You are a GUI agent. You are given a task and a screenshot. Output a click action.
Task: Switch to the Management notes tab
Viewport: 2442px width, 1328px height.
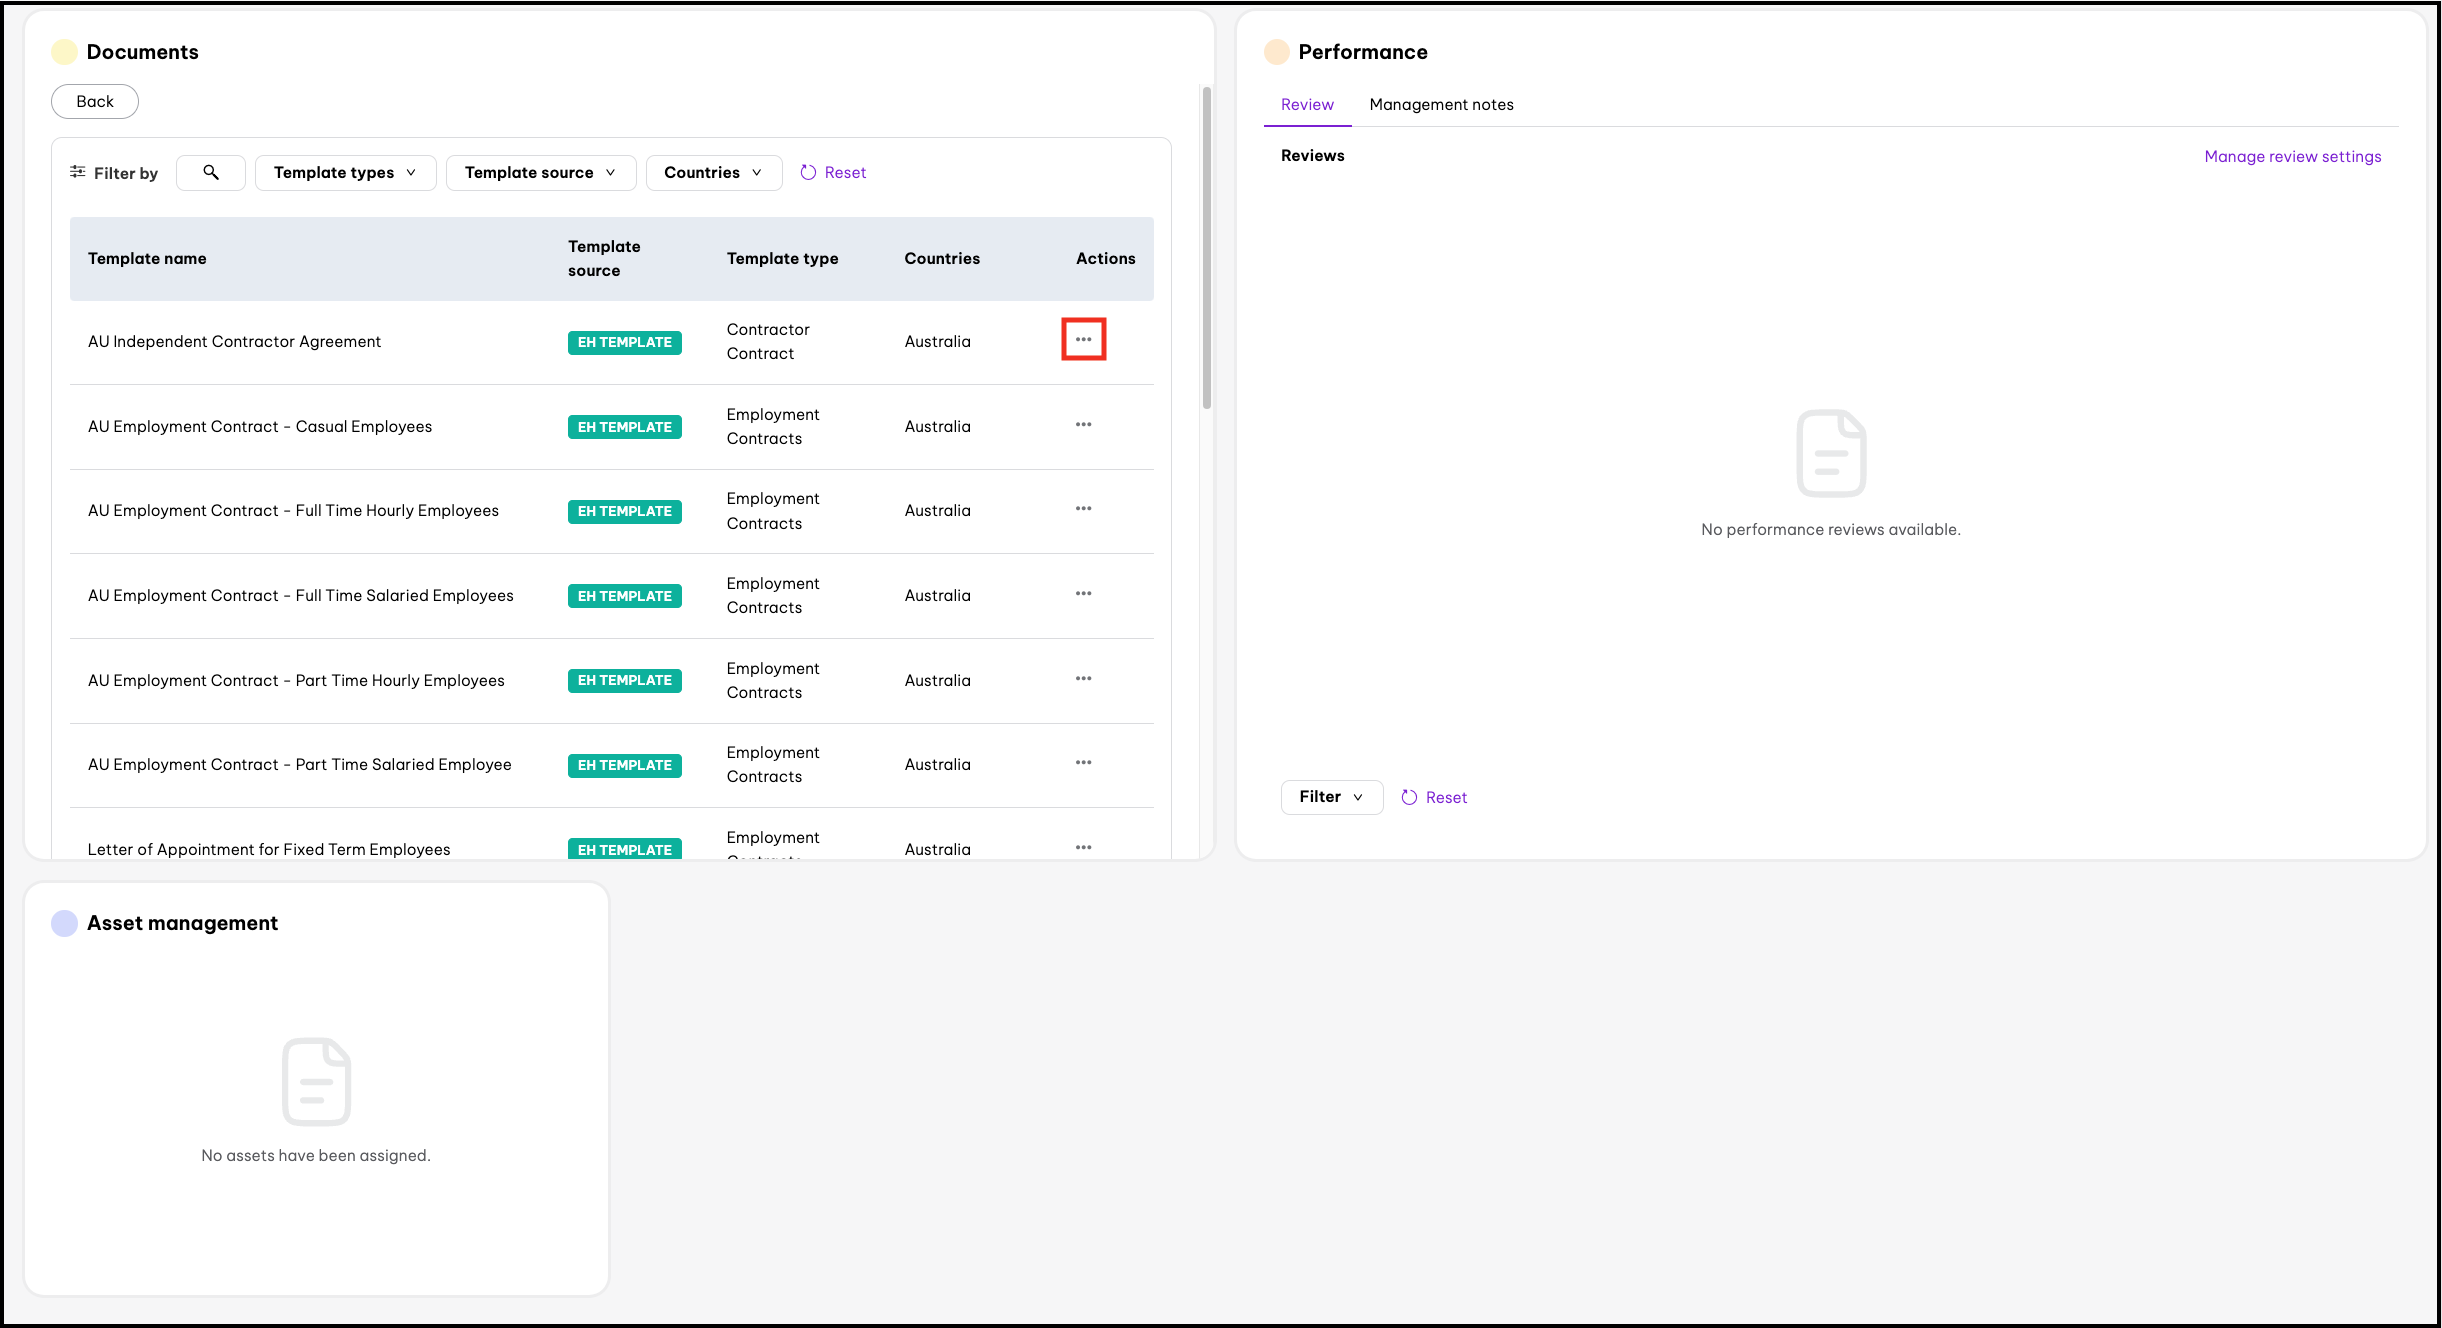[x=1441, y=105]
